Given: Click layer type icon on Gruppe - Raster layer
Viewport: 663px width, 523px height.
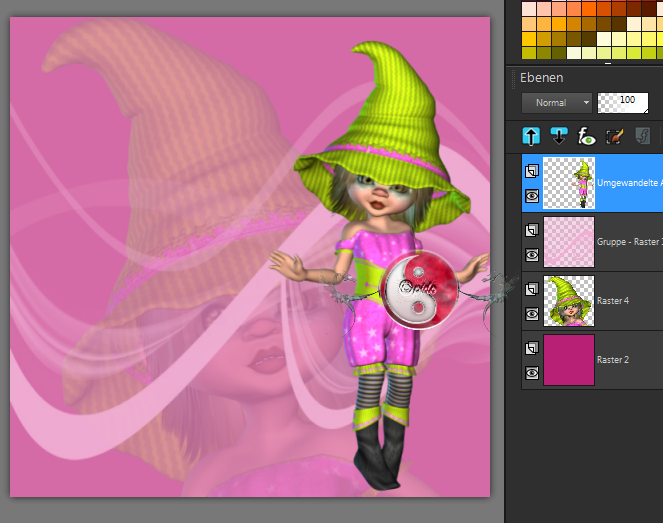Looking at the screenshot, I should [x=532, y=231].
